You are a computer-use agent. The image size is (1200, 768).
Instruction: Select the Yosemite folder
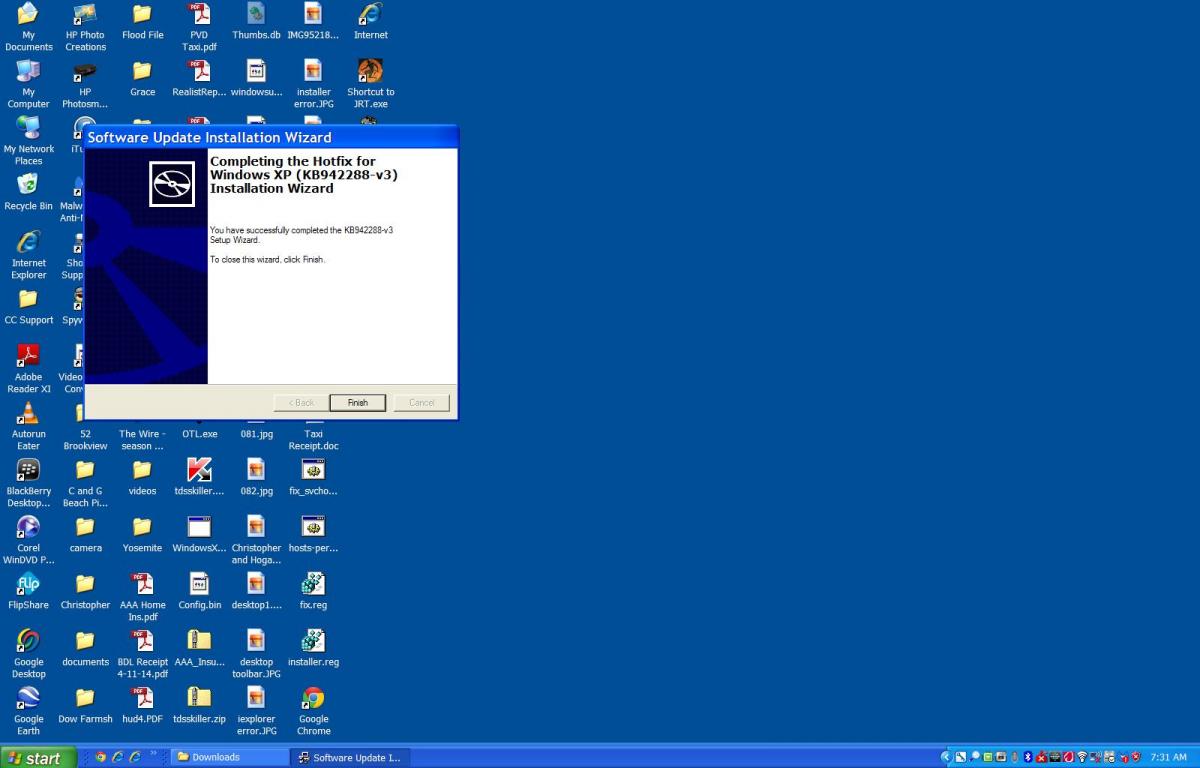click(142, 535)
